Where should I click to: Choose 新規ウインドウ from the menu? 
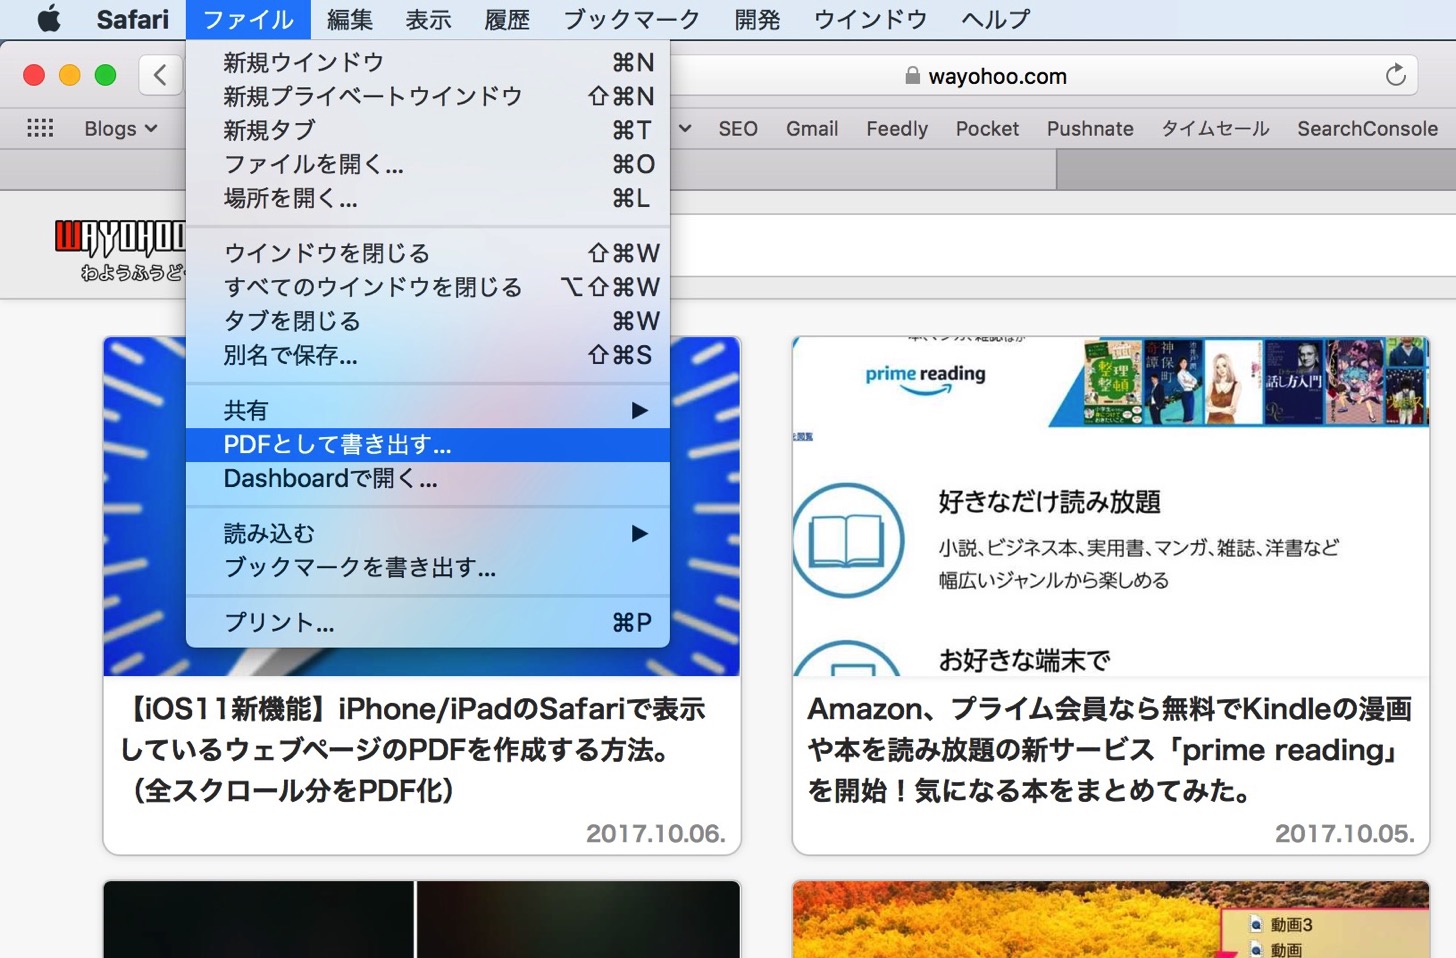[x=428, y=62]
